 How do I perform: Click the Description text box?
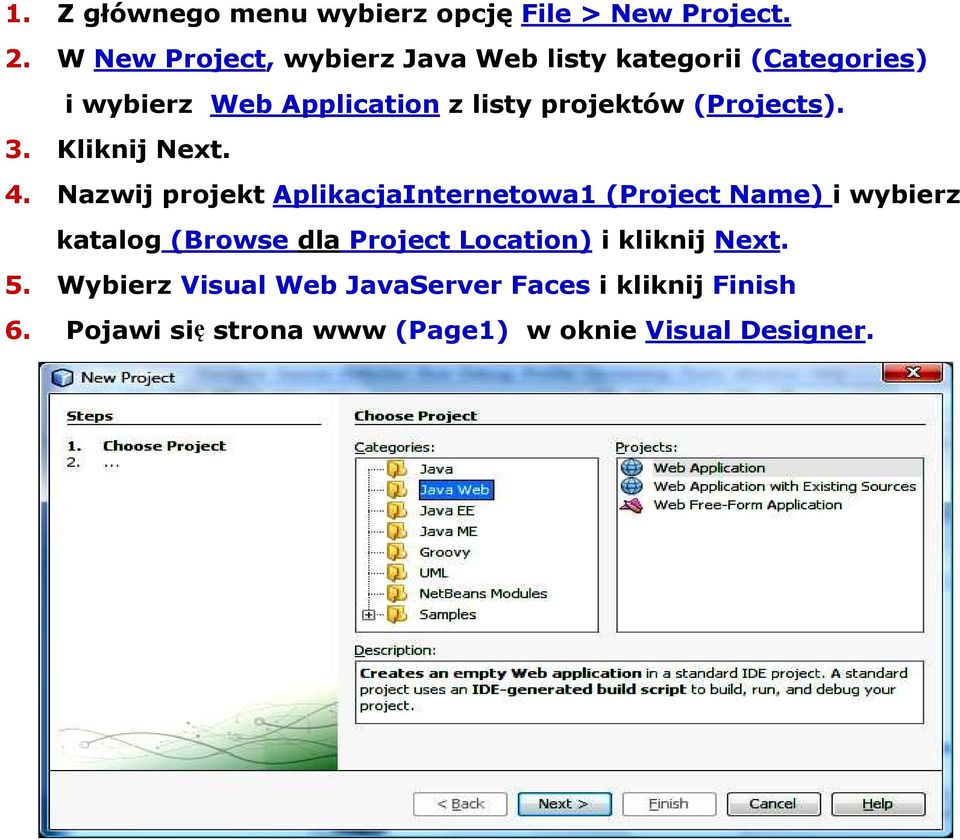click(x=639, y=692)
